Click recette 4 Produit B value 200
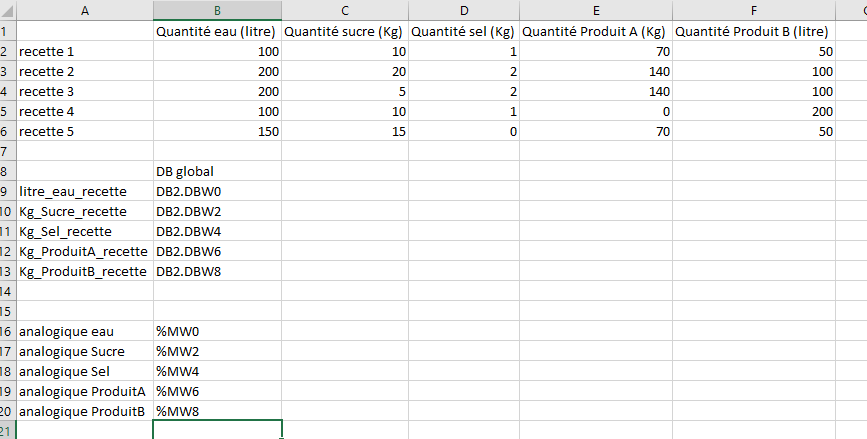 point(754,111)
